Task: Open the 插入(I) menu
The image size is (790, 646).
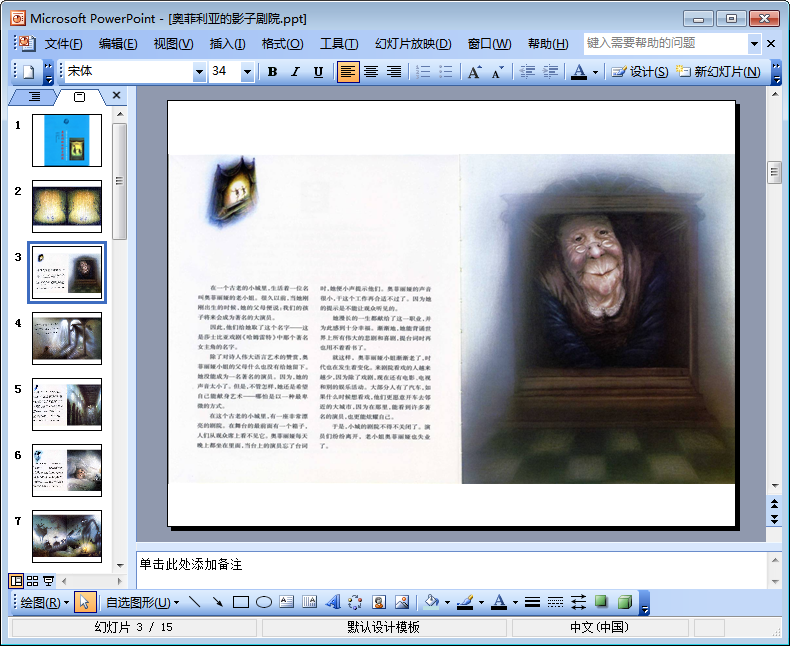Action: (227, 44)
